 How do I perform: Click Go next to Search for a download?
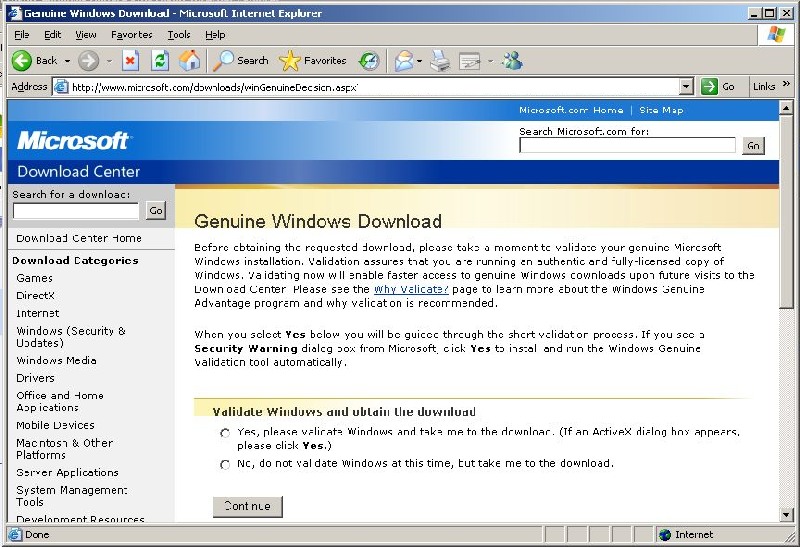[x=156, y=210]
